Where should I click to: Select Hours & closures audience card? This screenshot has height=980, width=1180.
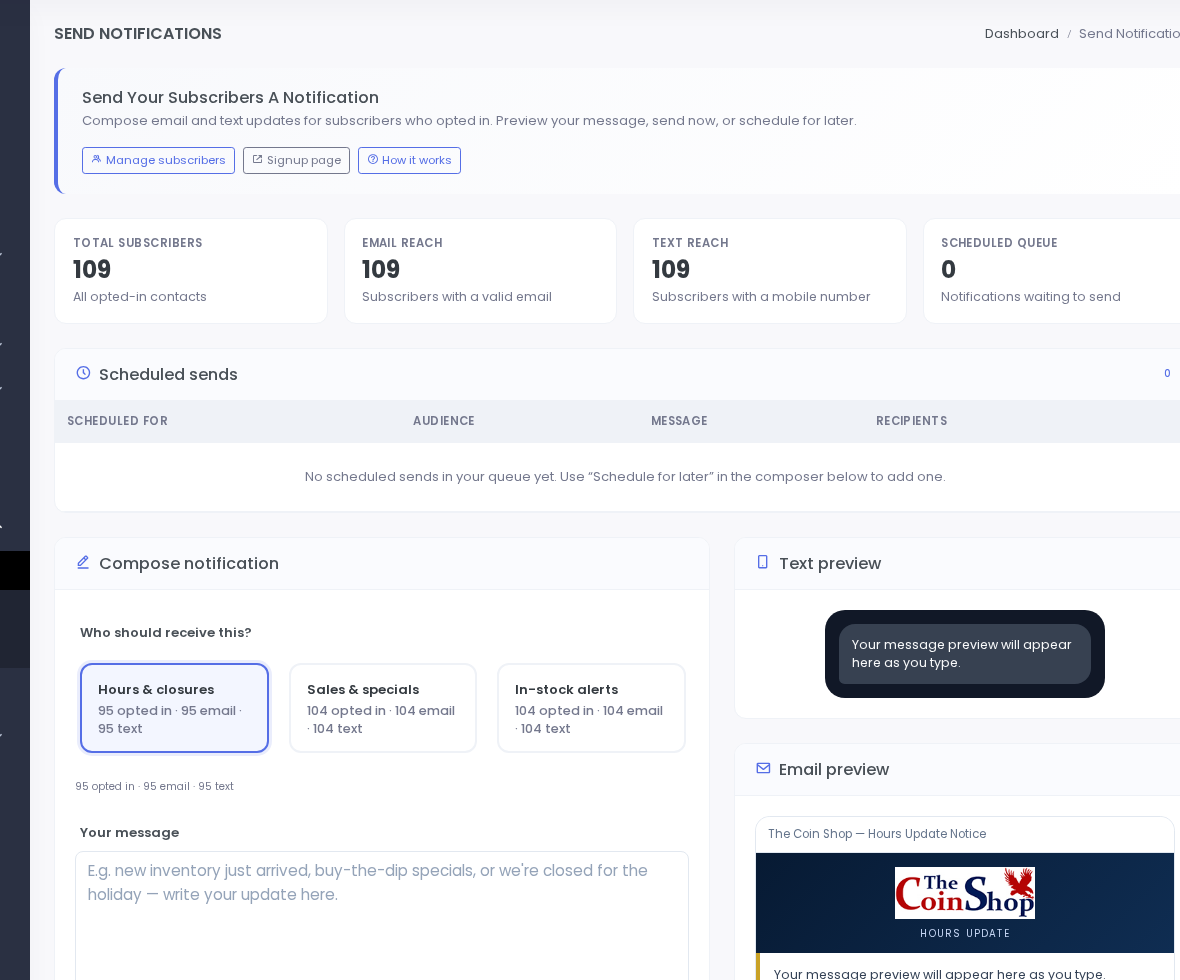pyautogui.click(x=175, y=708)
